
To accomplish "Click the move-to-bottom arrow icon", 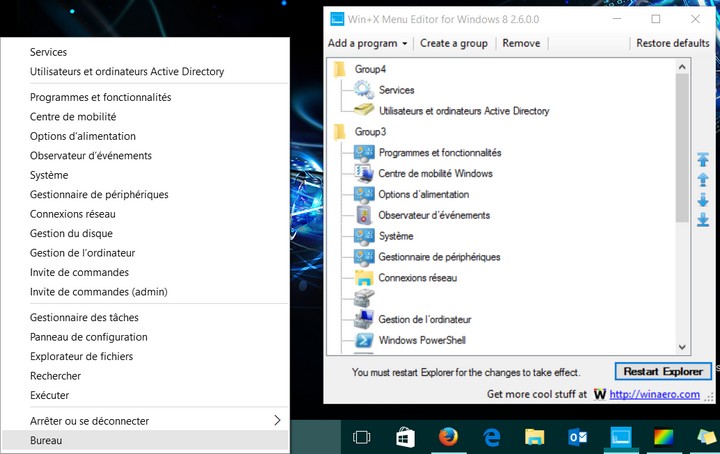I will 702,220.
